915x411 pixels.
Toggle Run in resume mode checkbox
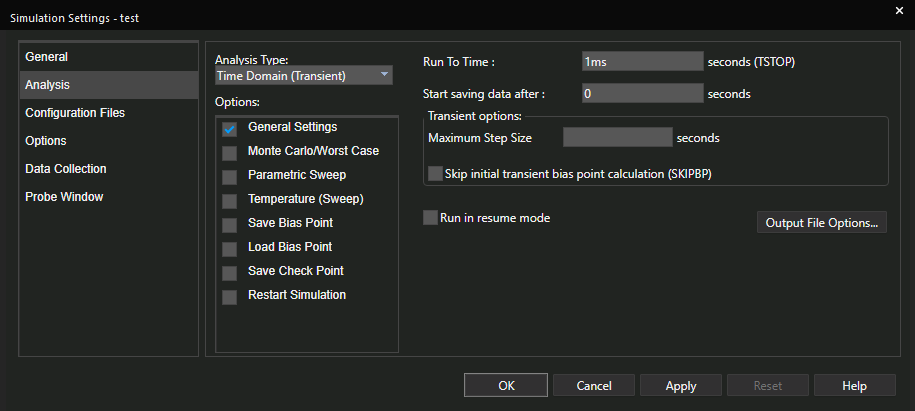click(x=430, y=218)
